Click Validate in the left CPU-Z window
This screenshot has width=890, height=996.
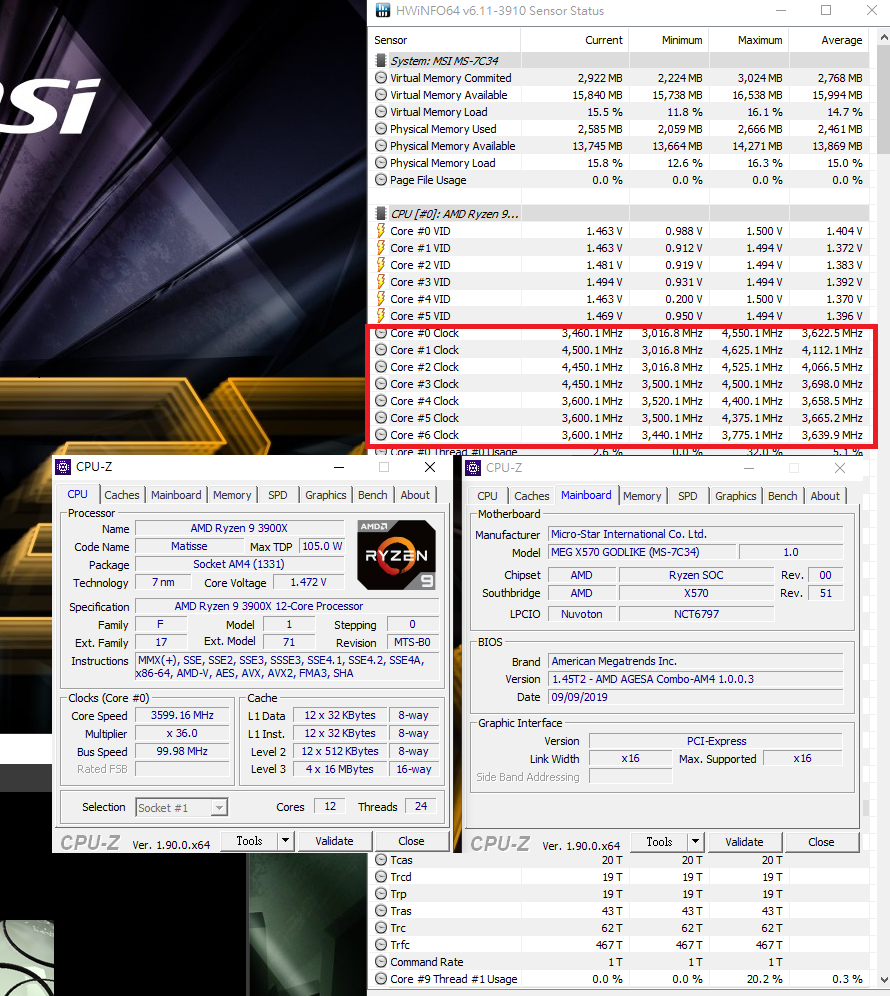334,841
